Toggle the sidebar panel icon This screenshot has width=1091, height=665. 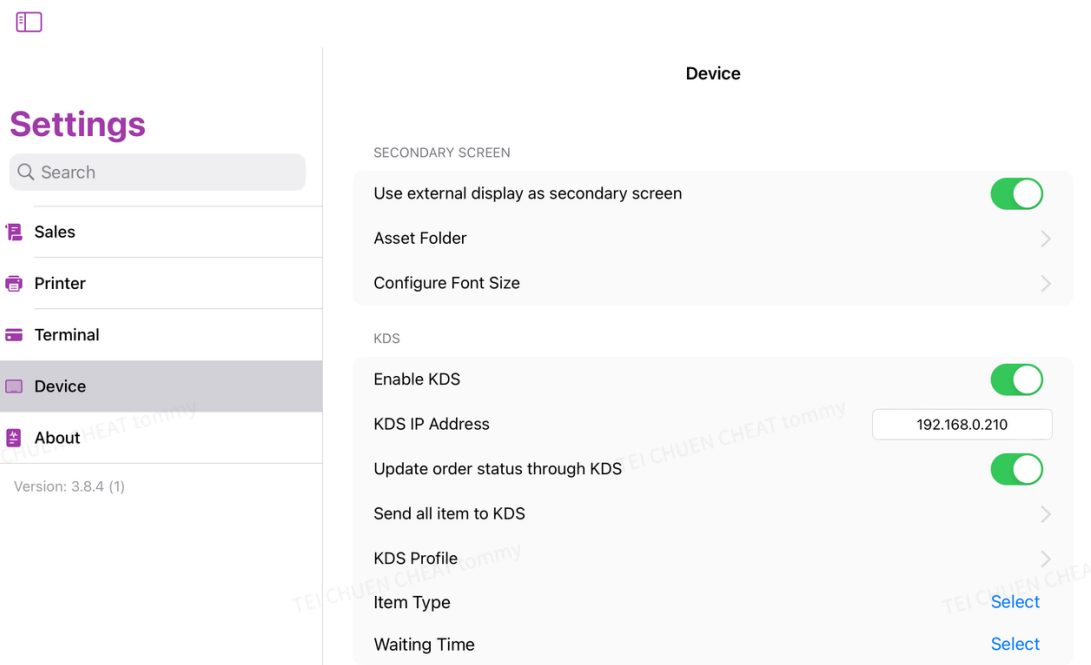point(29,22)
